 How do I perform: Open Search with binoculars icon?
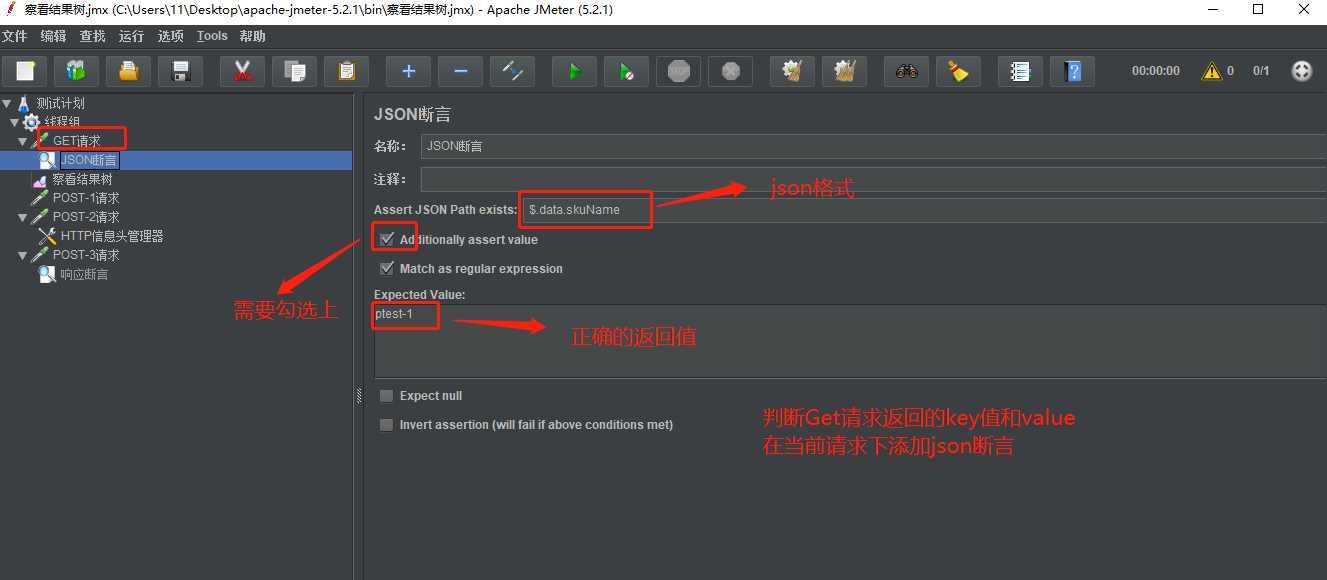point(906,71)
